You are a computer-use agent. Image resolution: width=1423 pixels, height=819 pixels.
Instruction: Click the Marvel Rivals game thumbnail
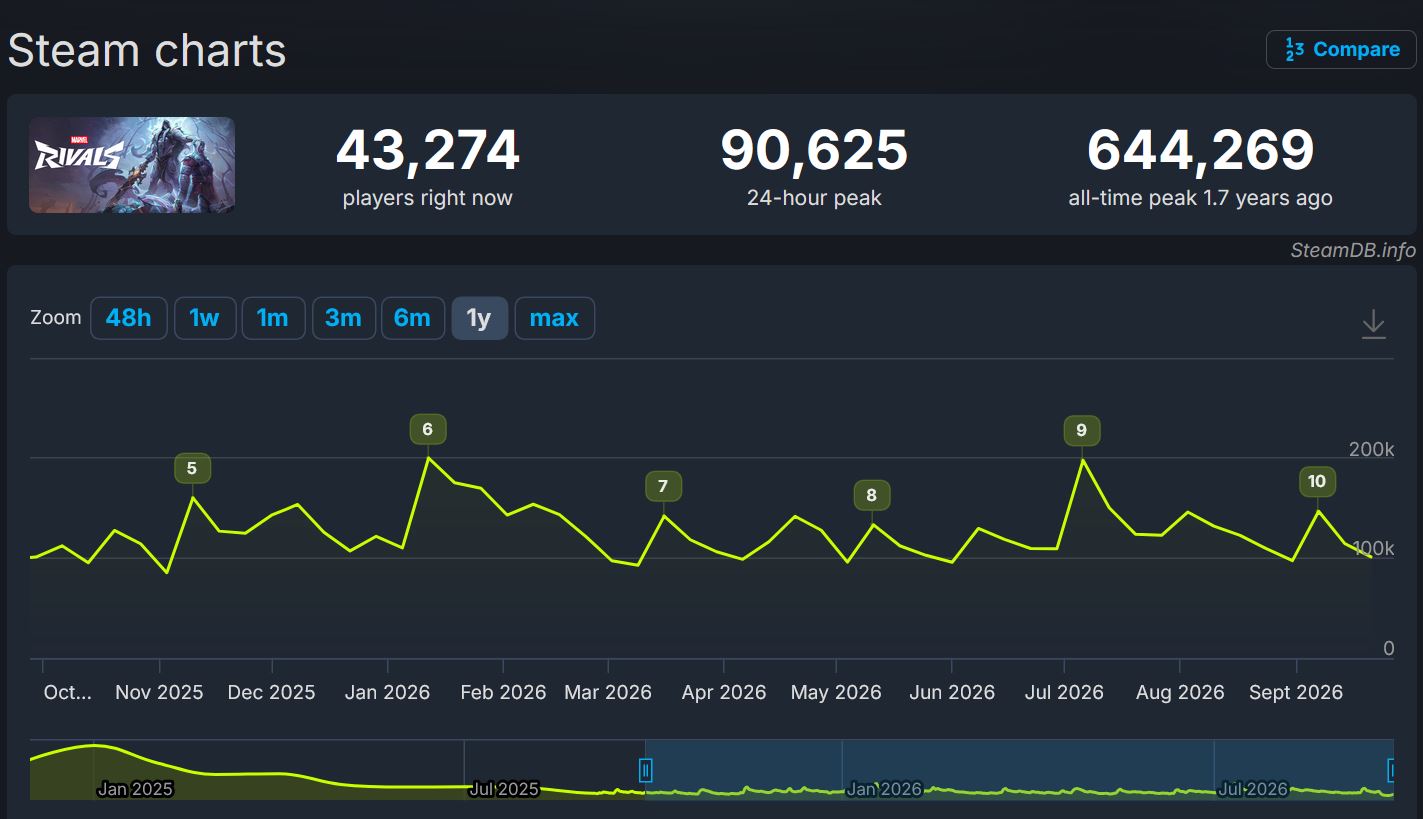pyautogui.click(x=132, y=165)
